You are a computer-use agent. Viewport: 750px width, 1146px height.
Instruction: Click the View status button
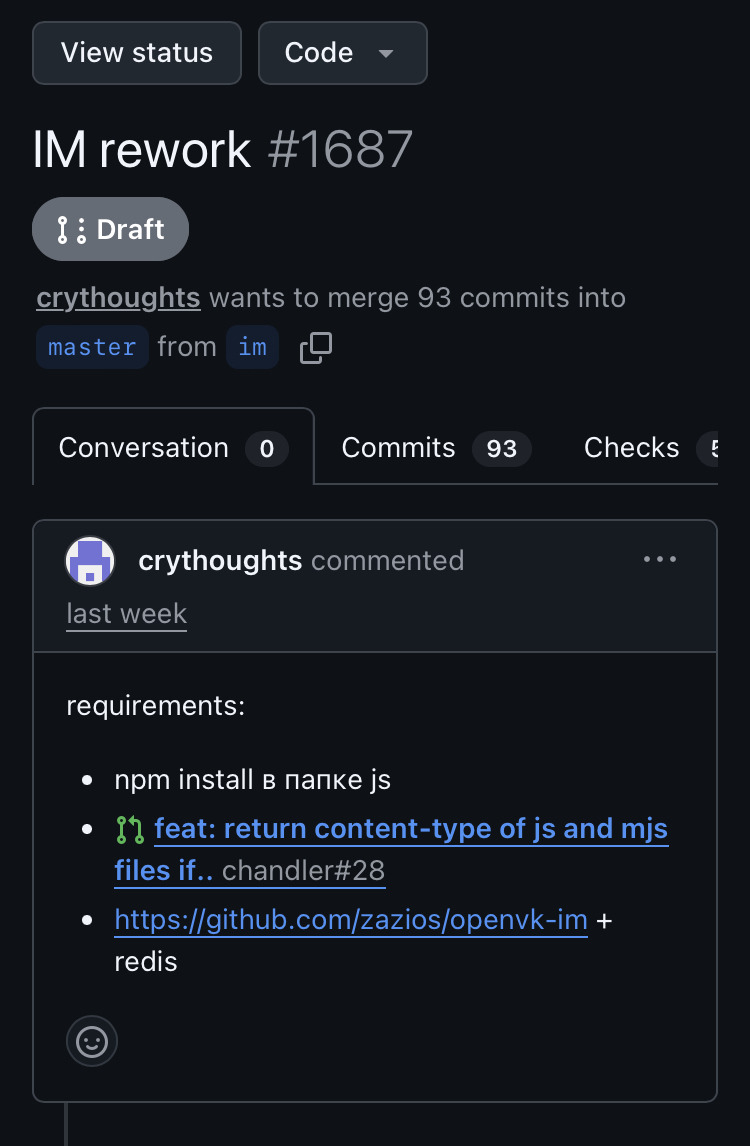pyautogui.click(x=137, y=53)
